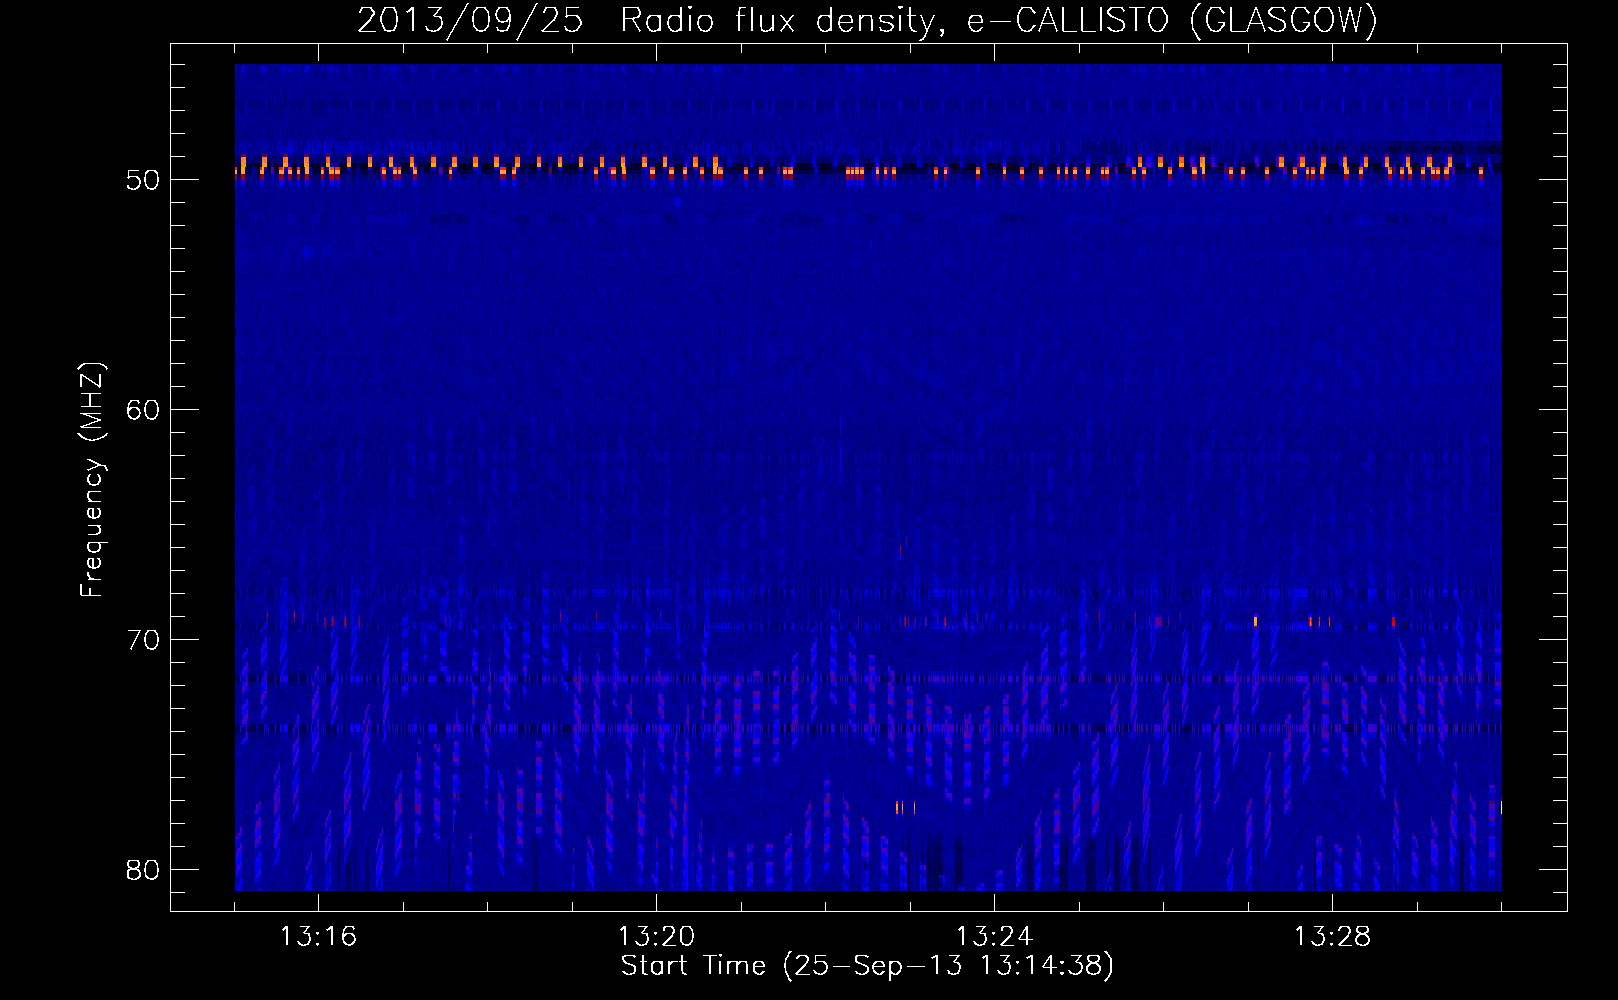This screenshot has width=1618, height=1000.
Task: Click the plot title '2013/09/25 Radio flux density, e-CALLISTO (GLASGOW)'
Action: 867,21
